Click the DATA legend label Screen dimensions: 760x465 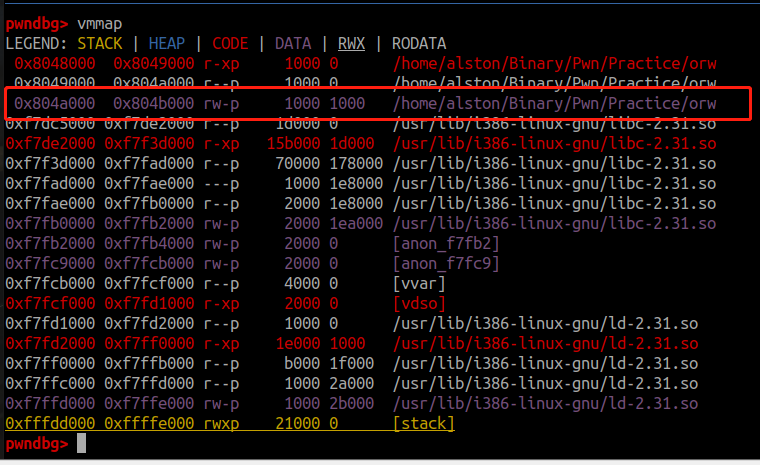(293, 43)
